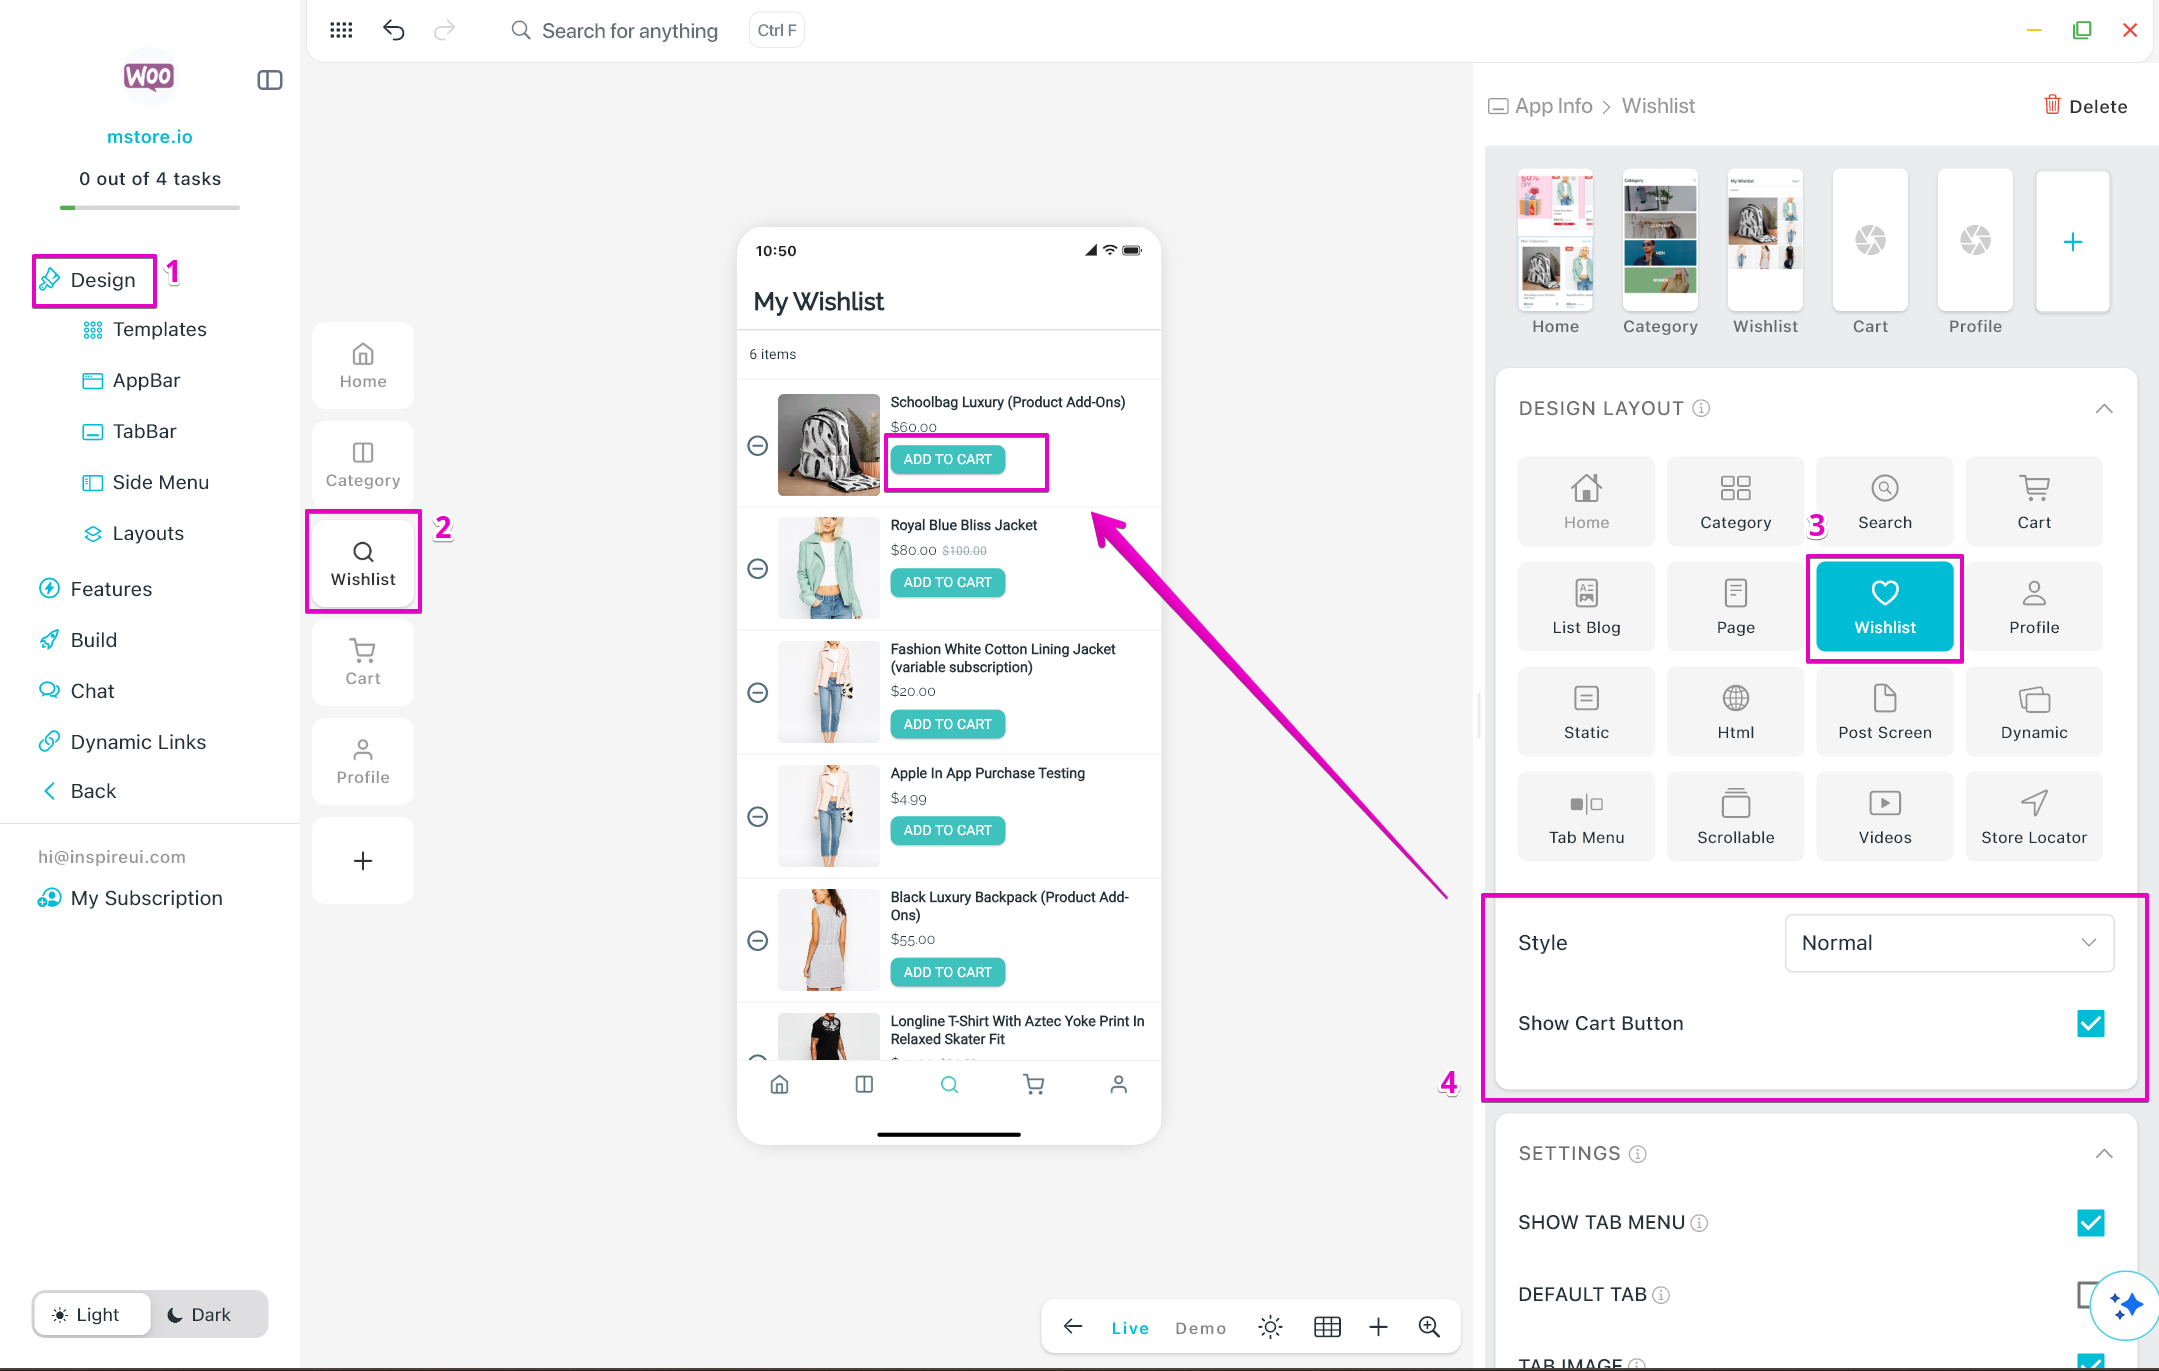Screen dimensions: 2159x1371
Task: Open the Templates menu item
Action: 159,329
